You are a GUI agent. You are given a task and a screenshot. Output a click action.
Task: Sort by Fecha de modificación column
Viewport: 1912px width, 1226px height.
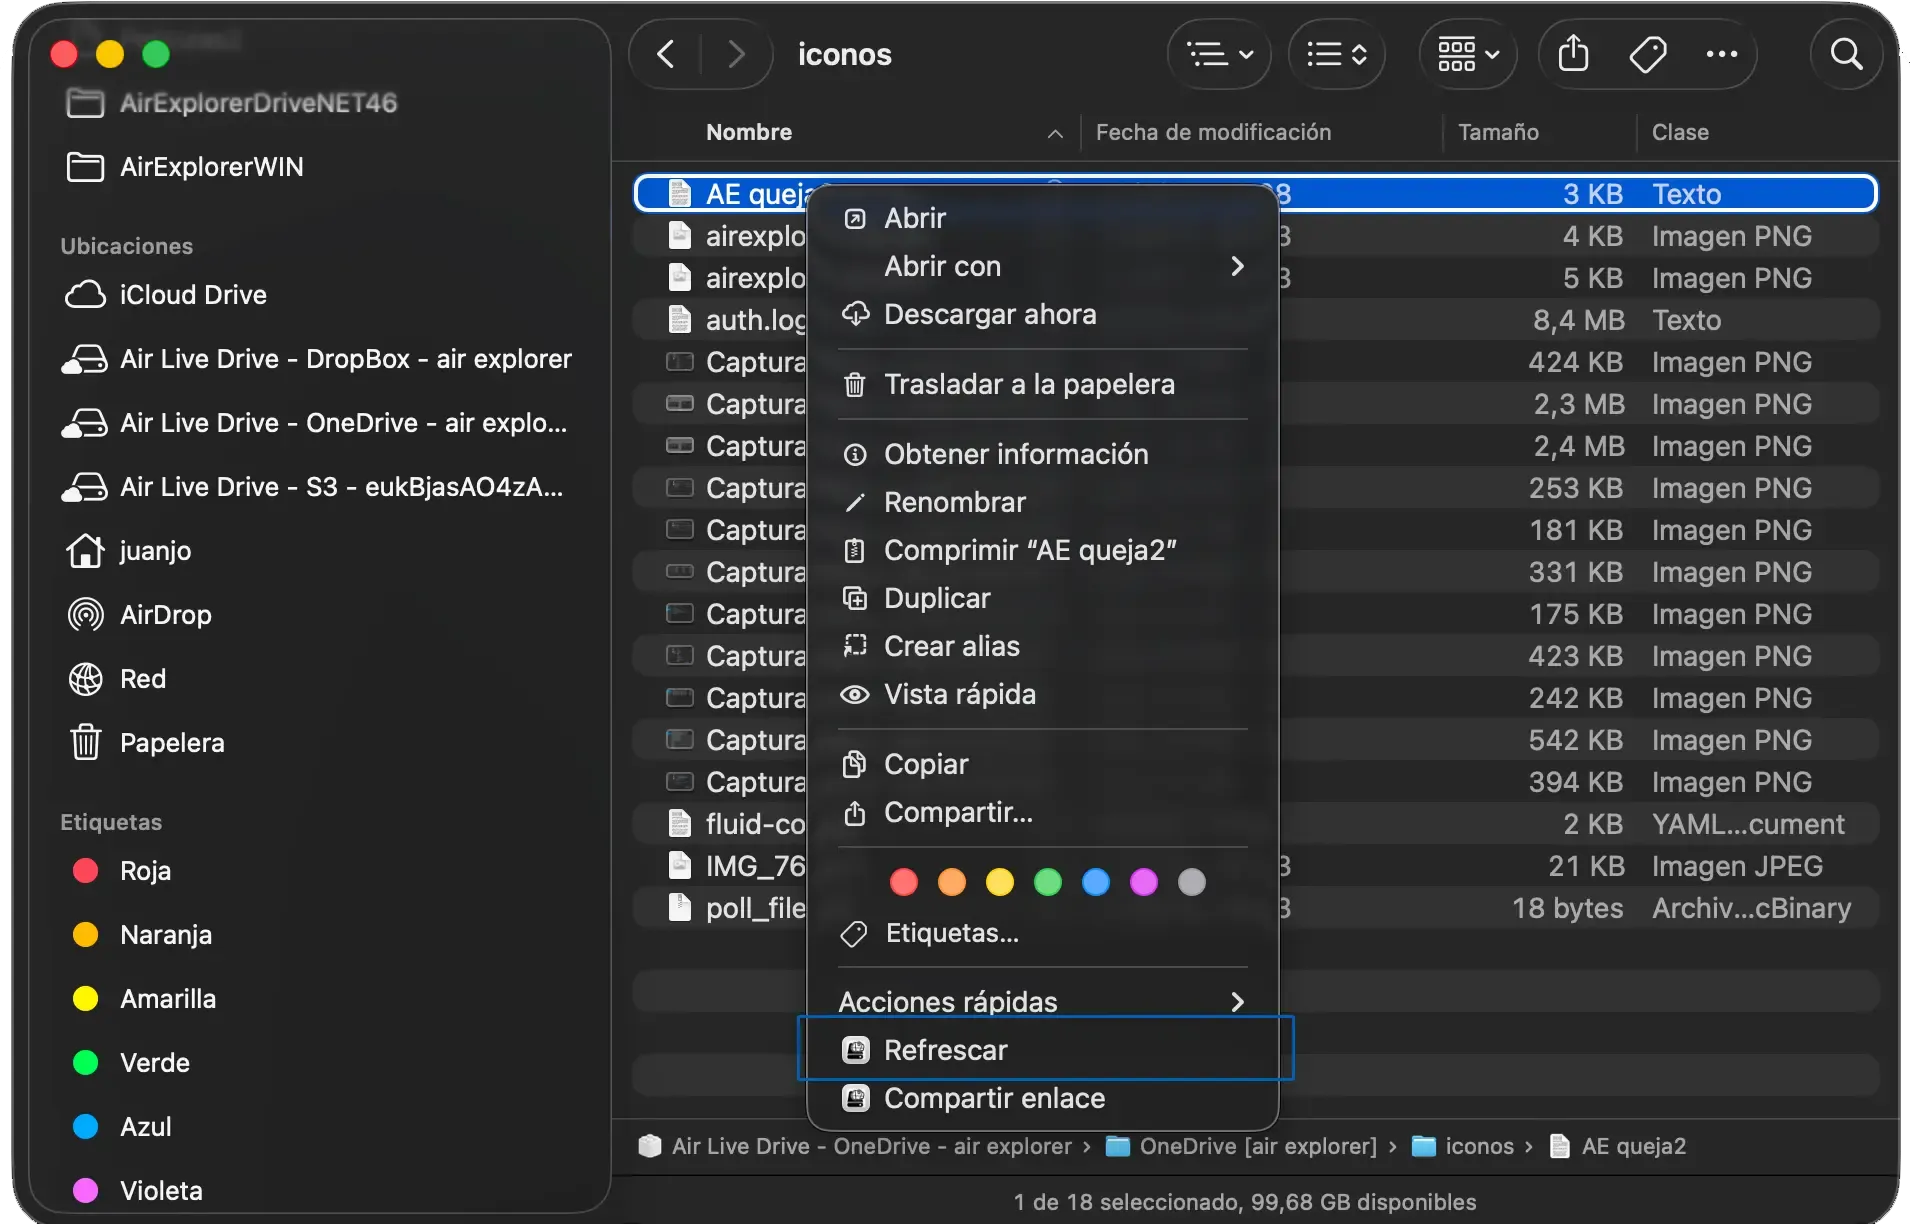point(1213,132)
